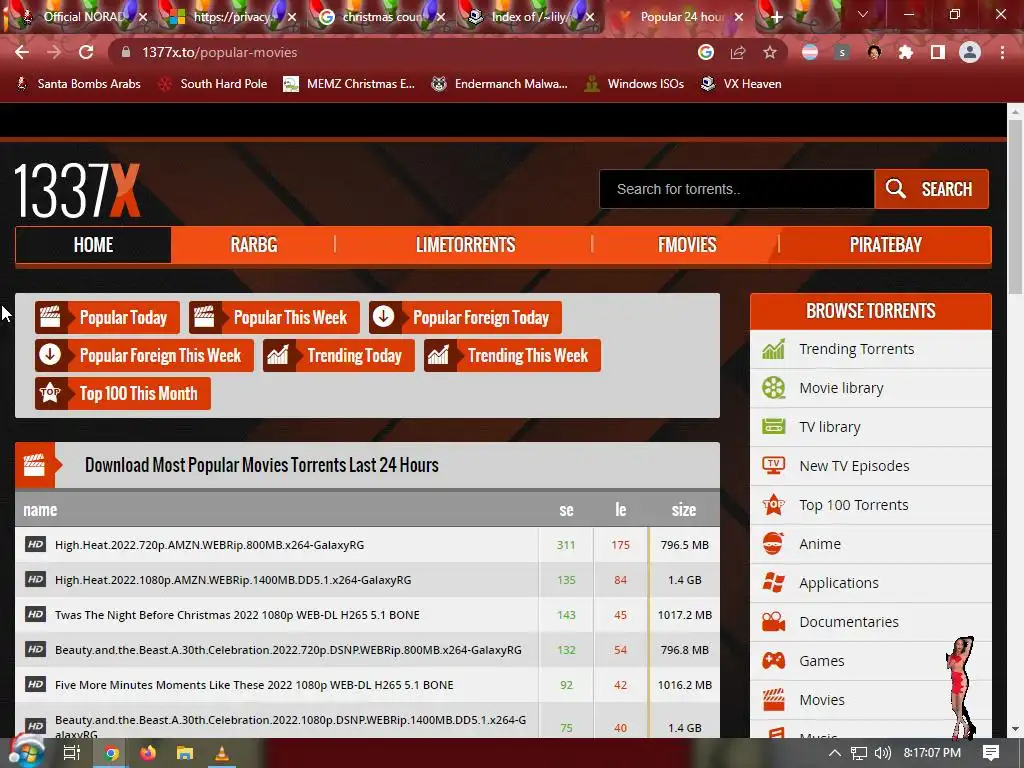Open Five More Minutes Moments torrent
Viewport: 1024px width, 768px height.
[x=254, y=685]
